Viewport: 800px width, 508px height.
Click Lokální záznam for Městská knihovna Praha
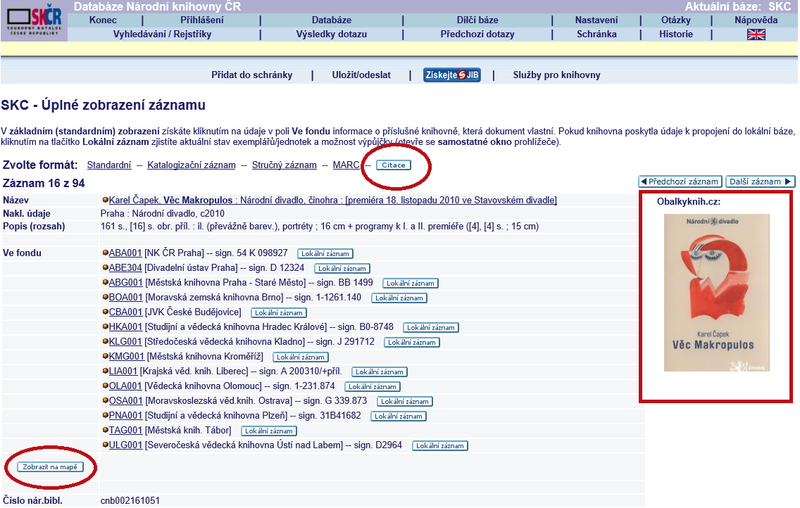(410, 283)
